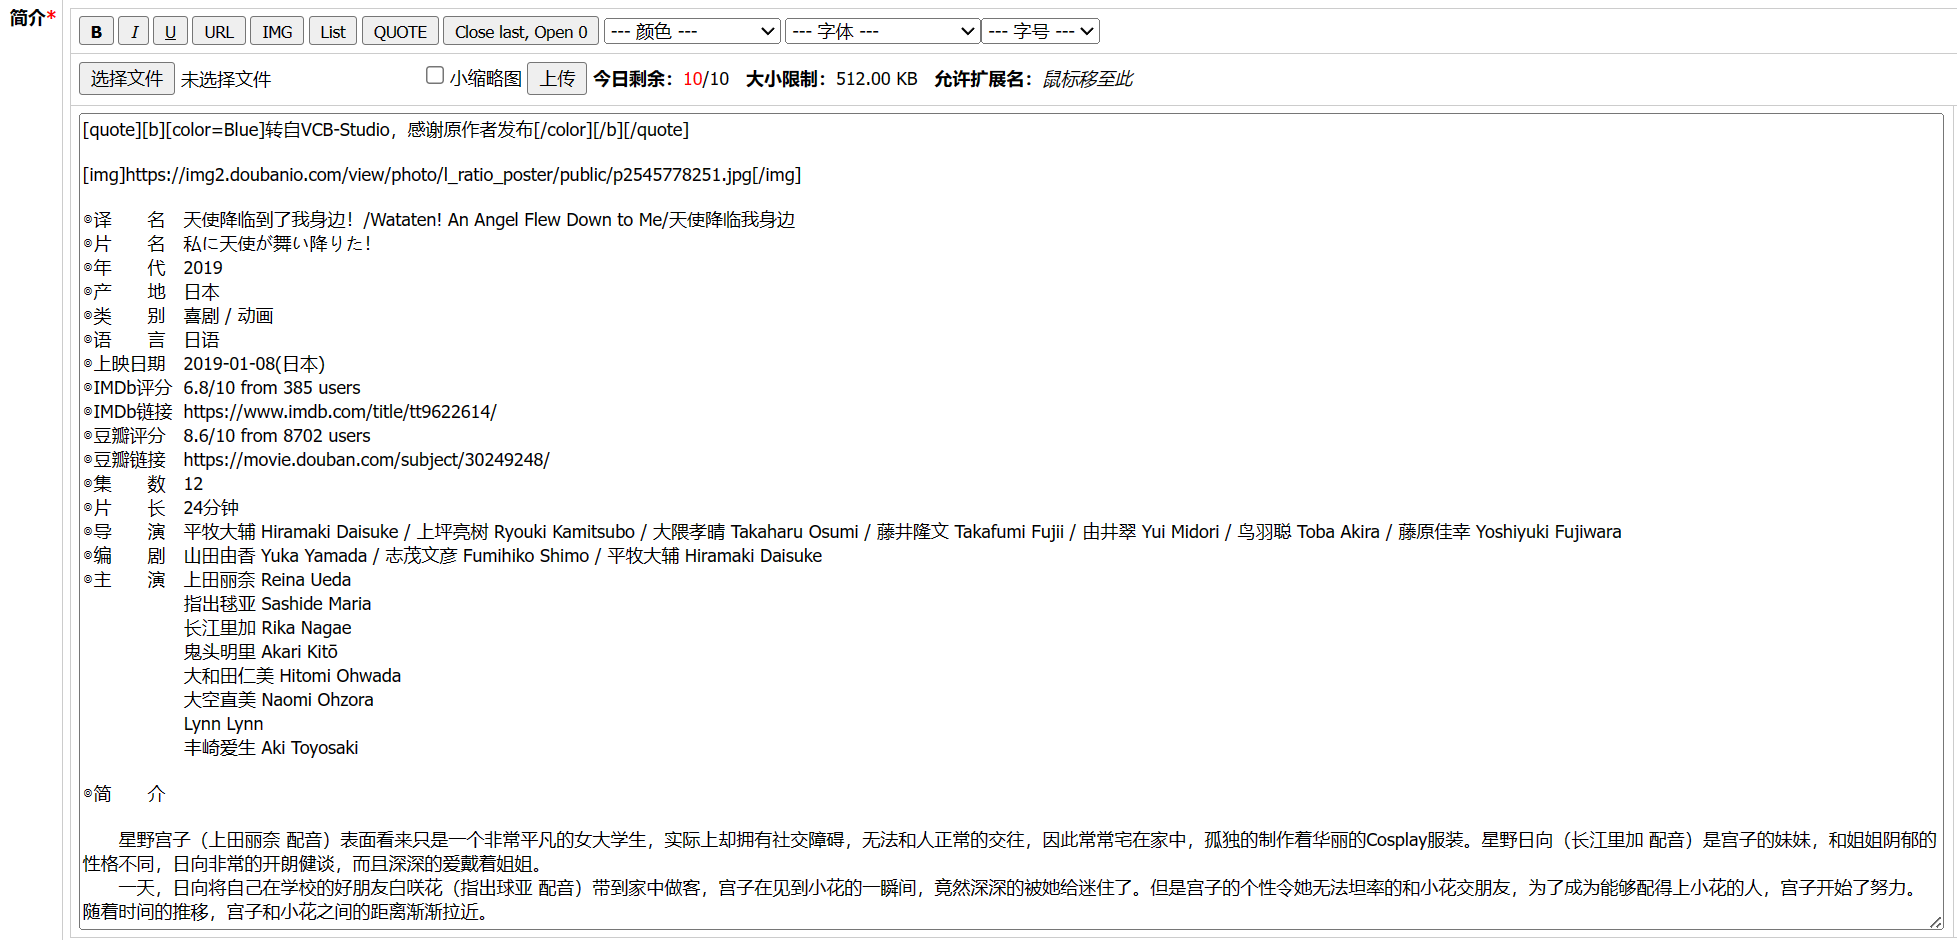The height and width of the screenshot is (940, 1957).
Task: Click the 简介 field label
Action: (32, 18)
